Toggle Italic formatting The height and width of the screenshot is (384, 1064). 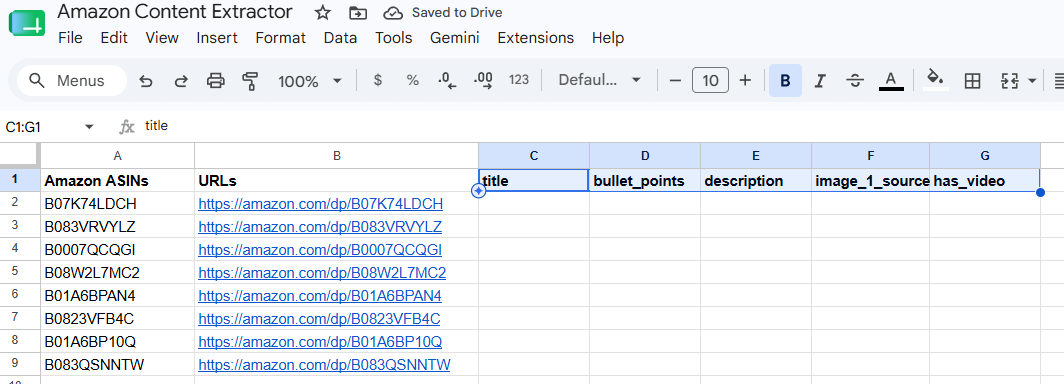820,81
